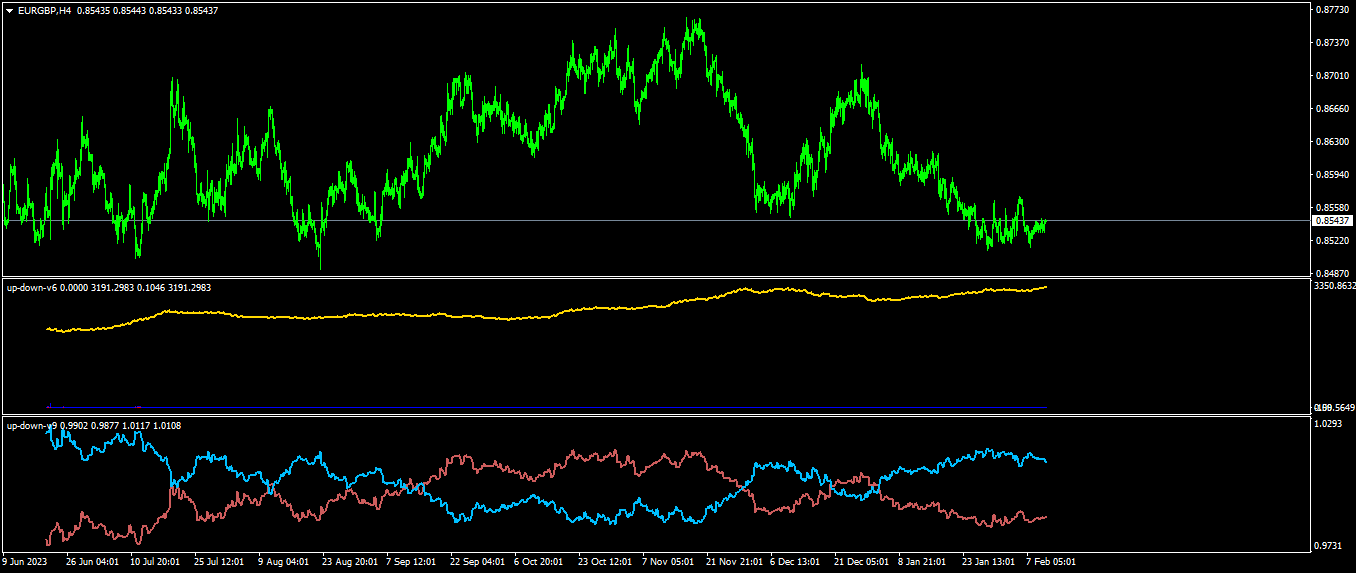Click the 7 Feb 05:01 time label
Viewport: 1356px width, 573px height.
click(x=1052, y=562)
